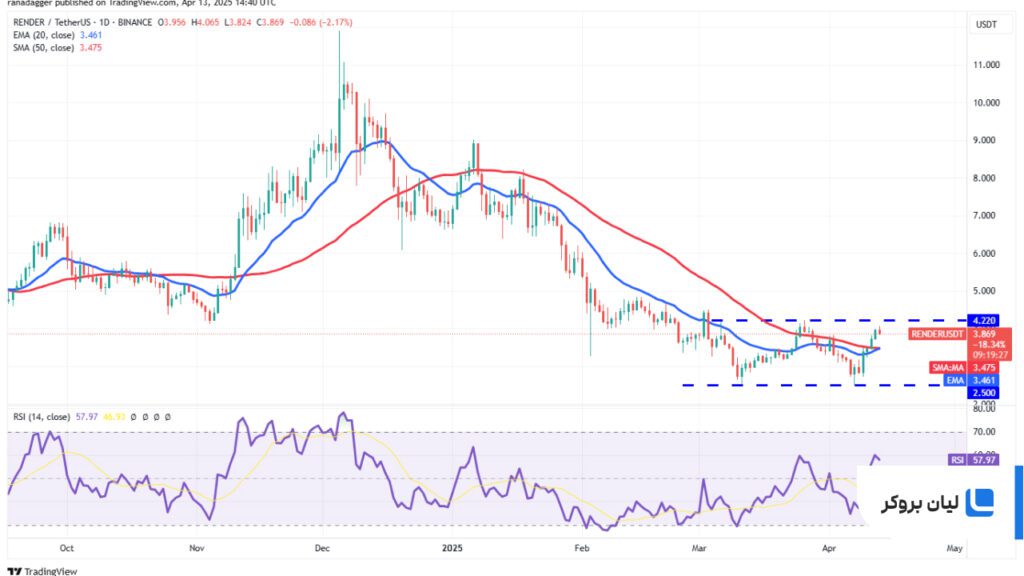This screenshot has width=1024, height=576.
Task: Click the 2.500 support price label
Action: pos(984,392)
